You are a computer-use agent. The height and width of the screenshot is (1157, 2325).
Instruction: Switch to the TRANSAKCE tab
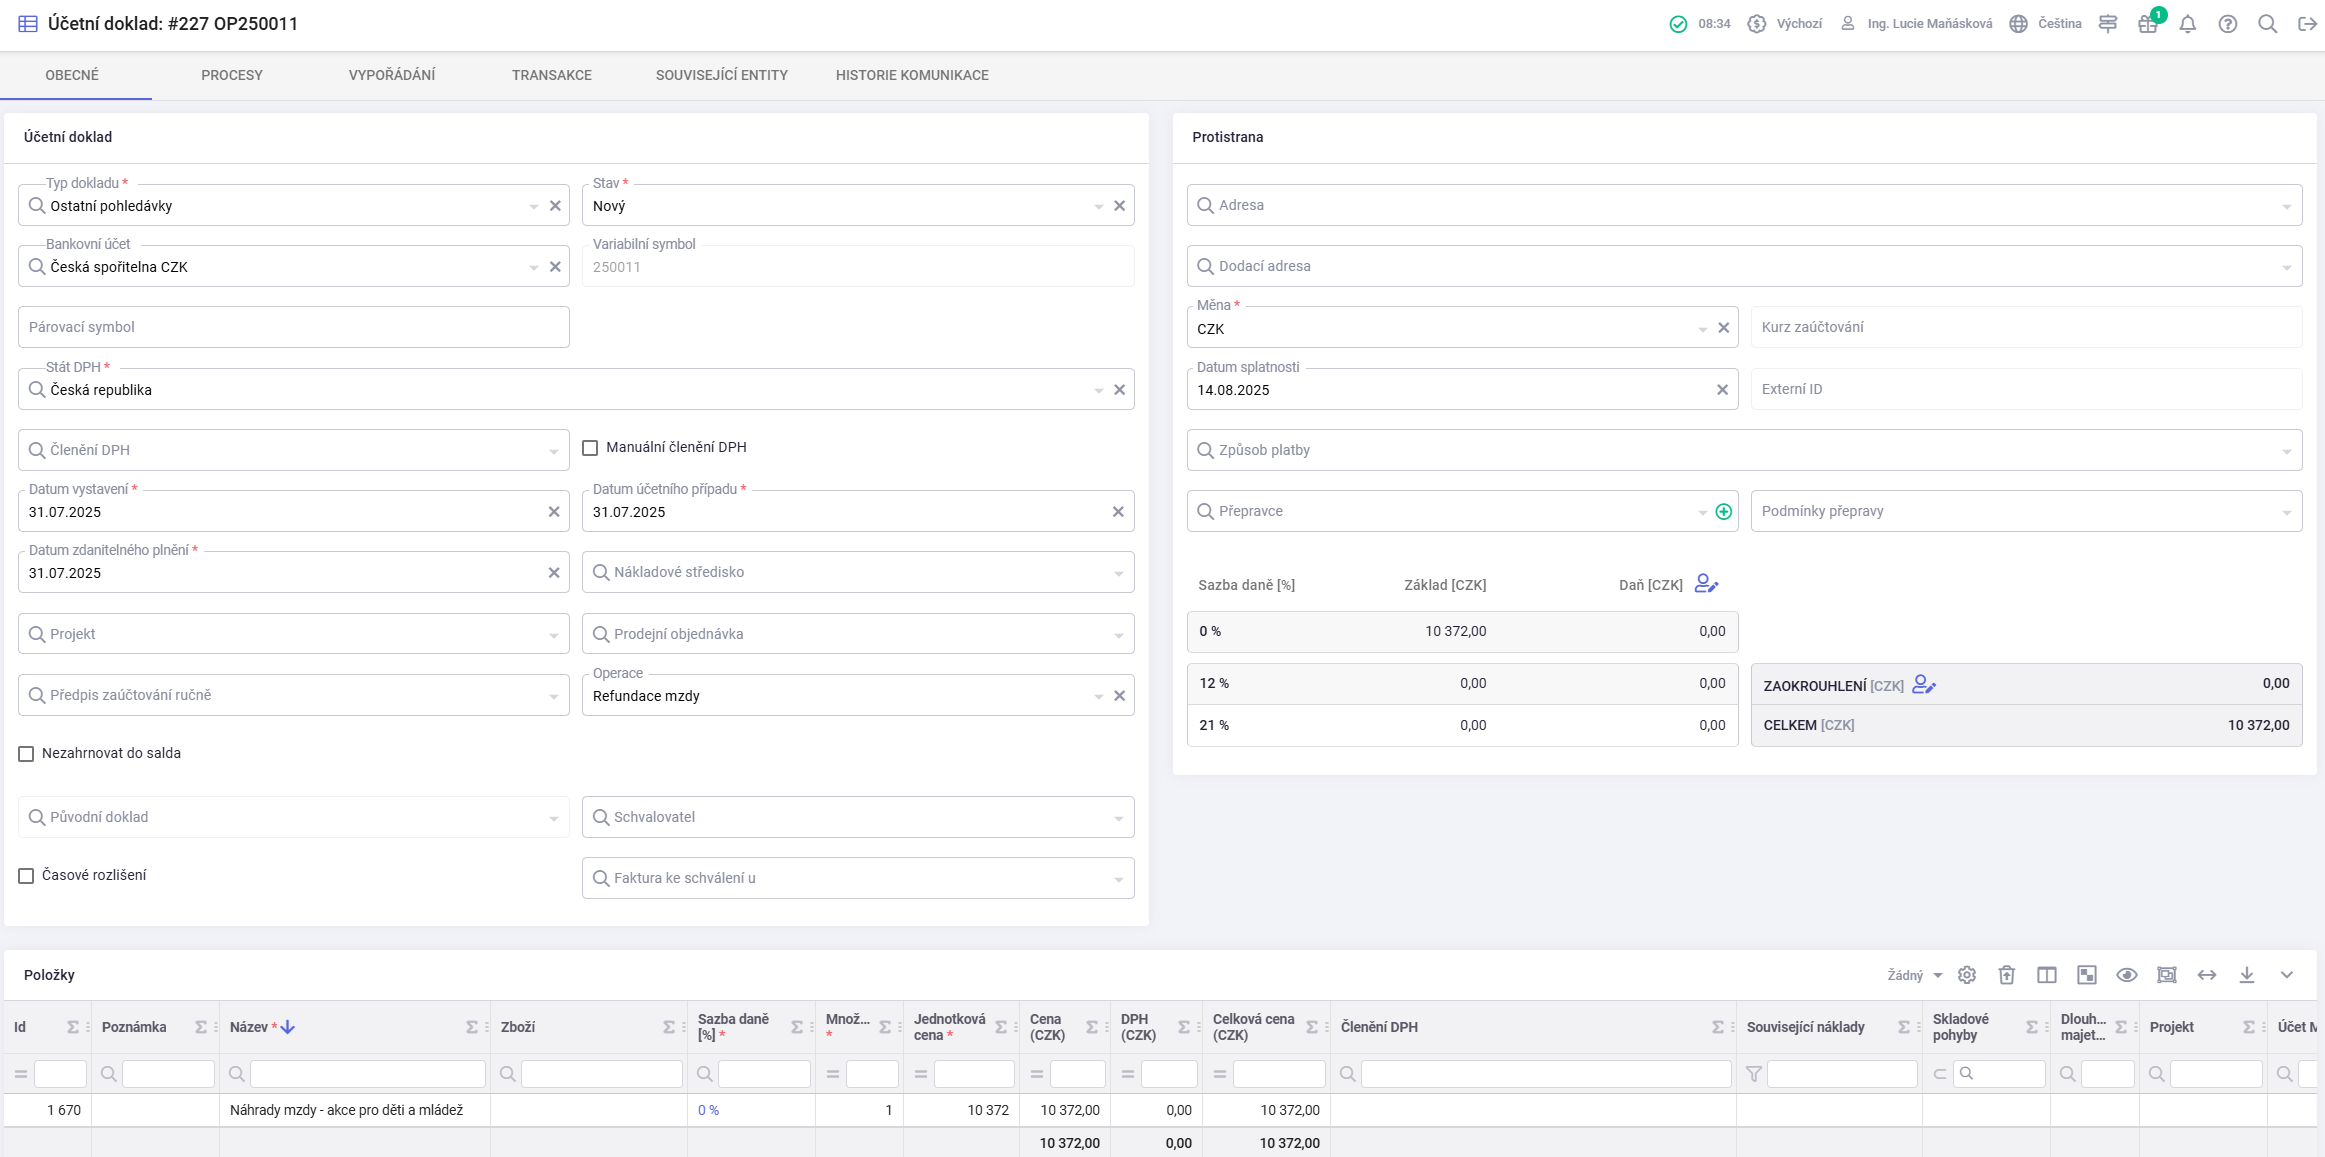point(552,75)
